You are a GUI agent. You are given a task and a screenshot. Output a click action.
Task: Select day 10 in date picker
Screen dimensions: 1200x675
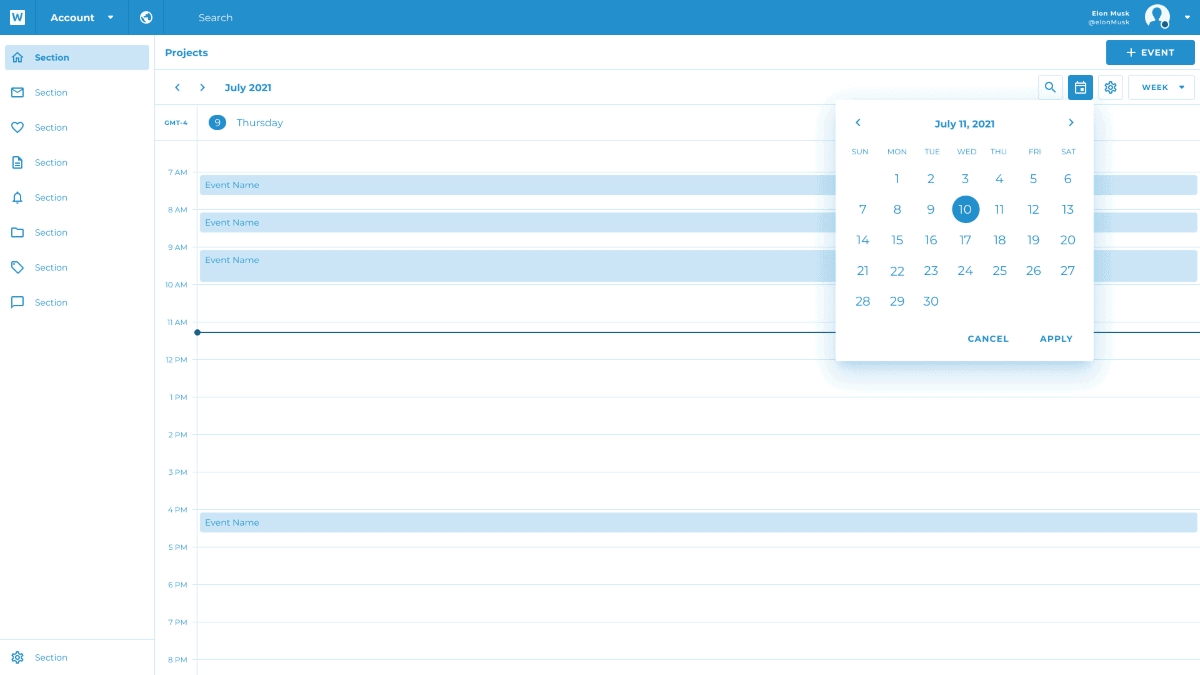click(x=965, y=209)
